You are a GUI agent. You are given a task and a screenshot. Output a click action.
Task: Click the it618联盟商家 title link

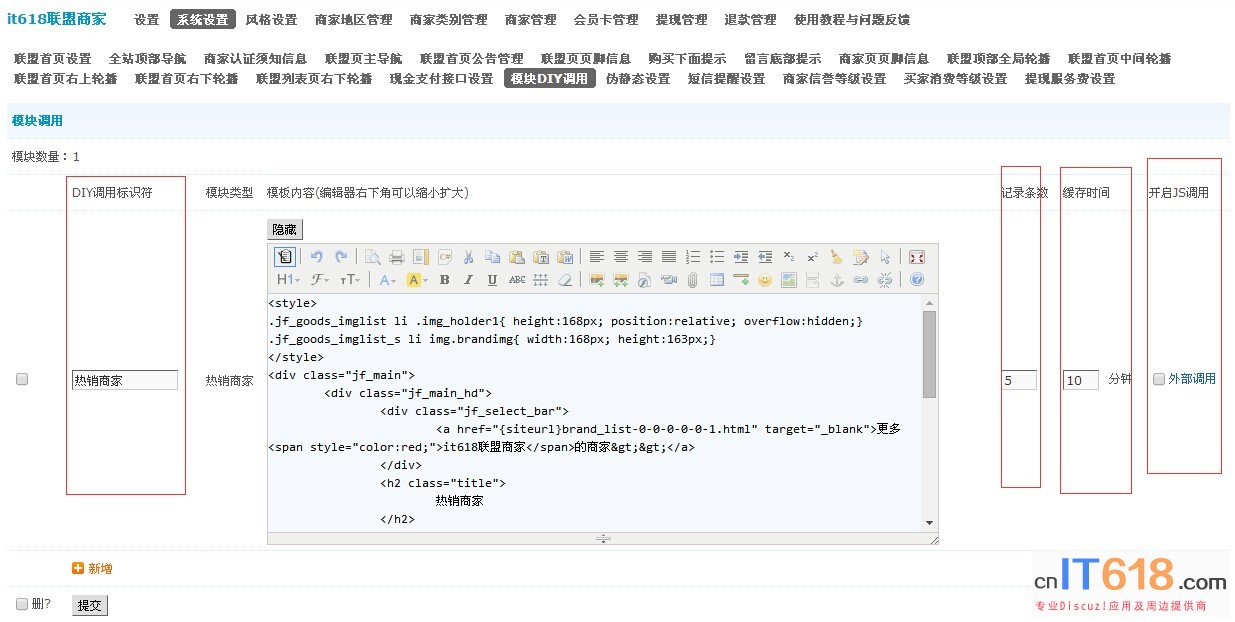point(56,19)
